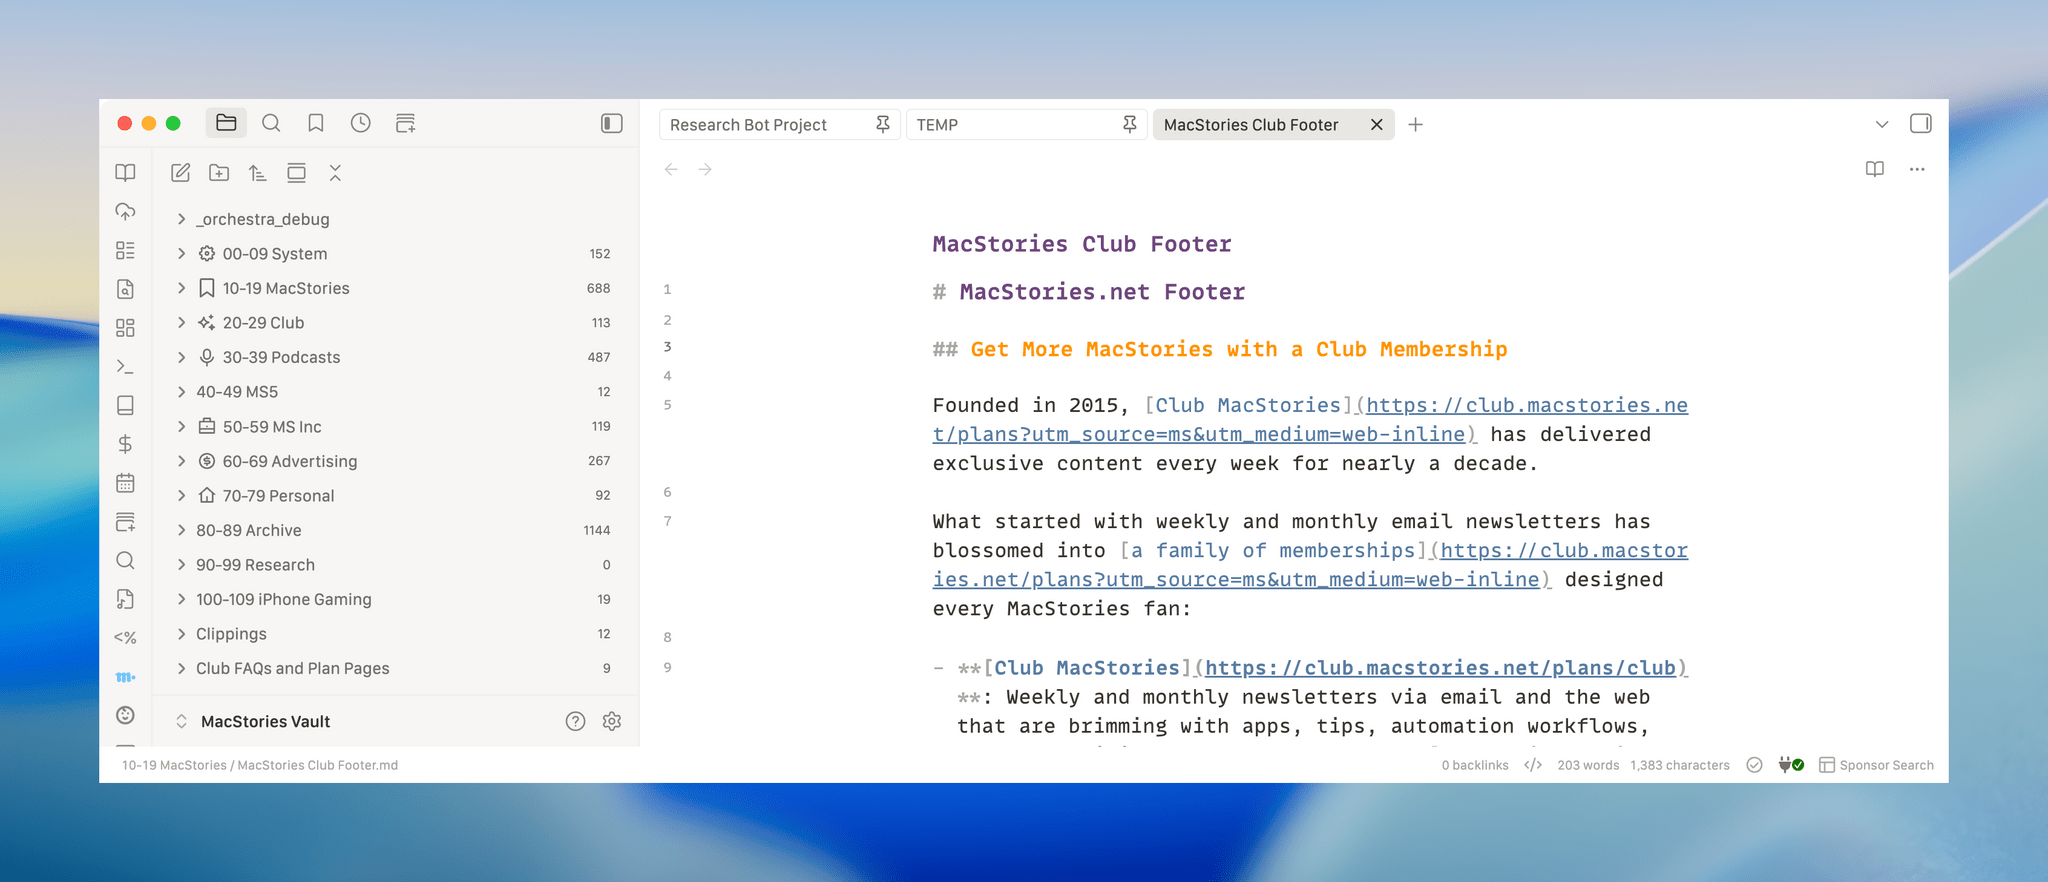Open the MacStories Vault switcher
This screenshot has width=2048, height=882.
(x=264, y=721)
